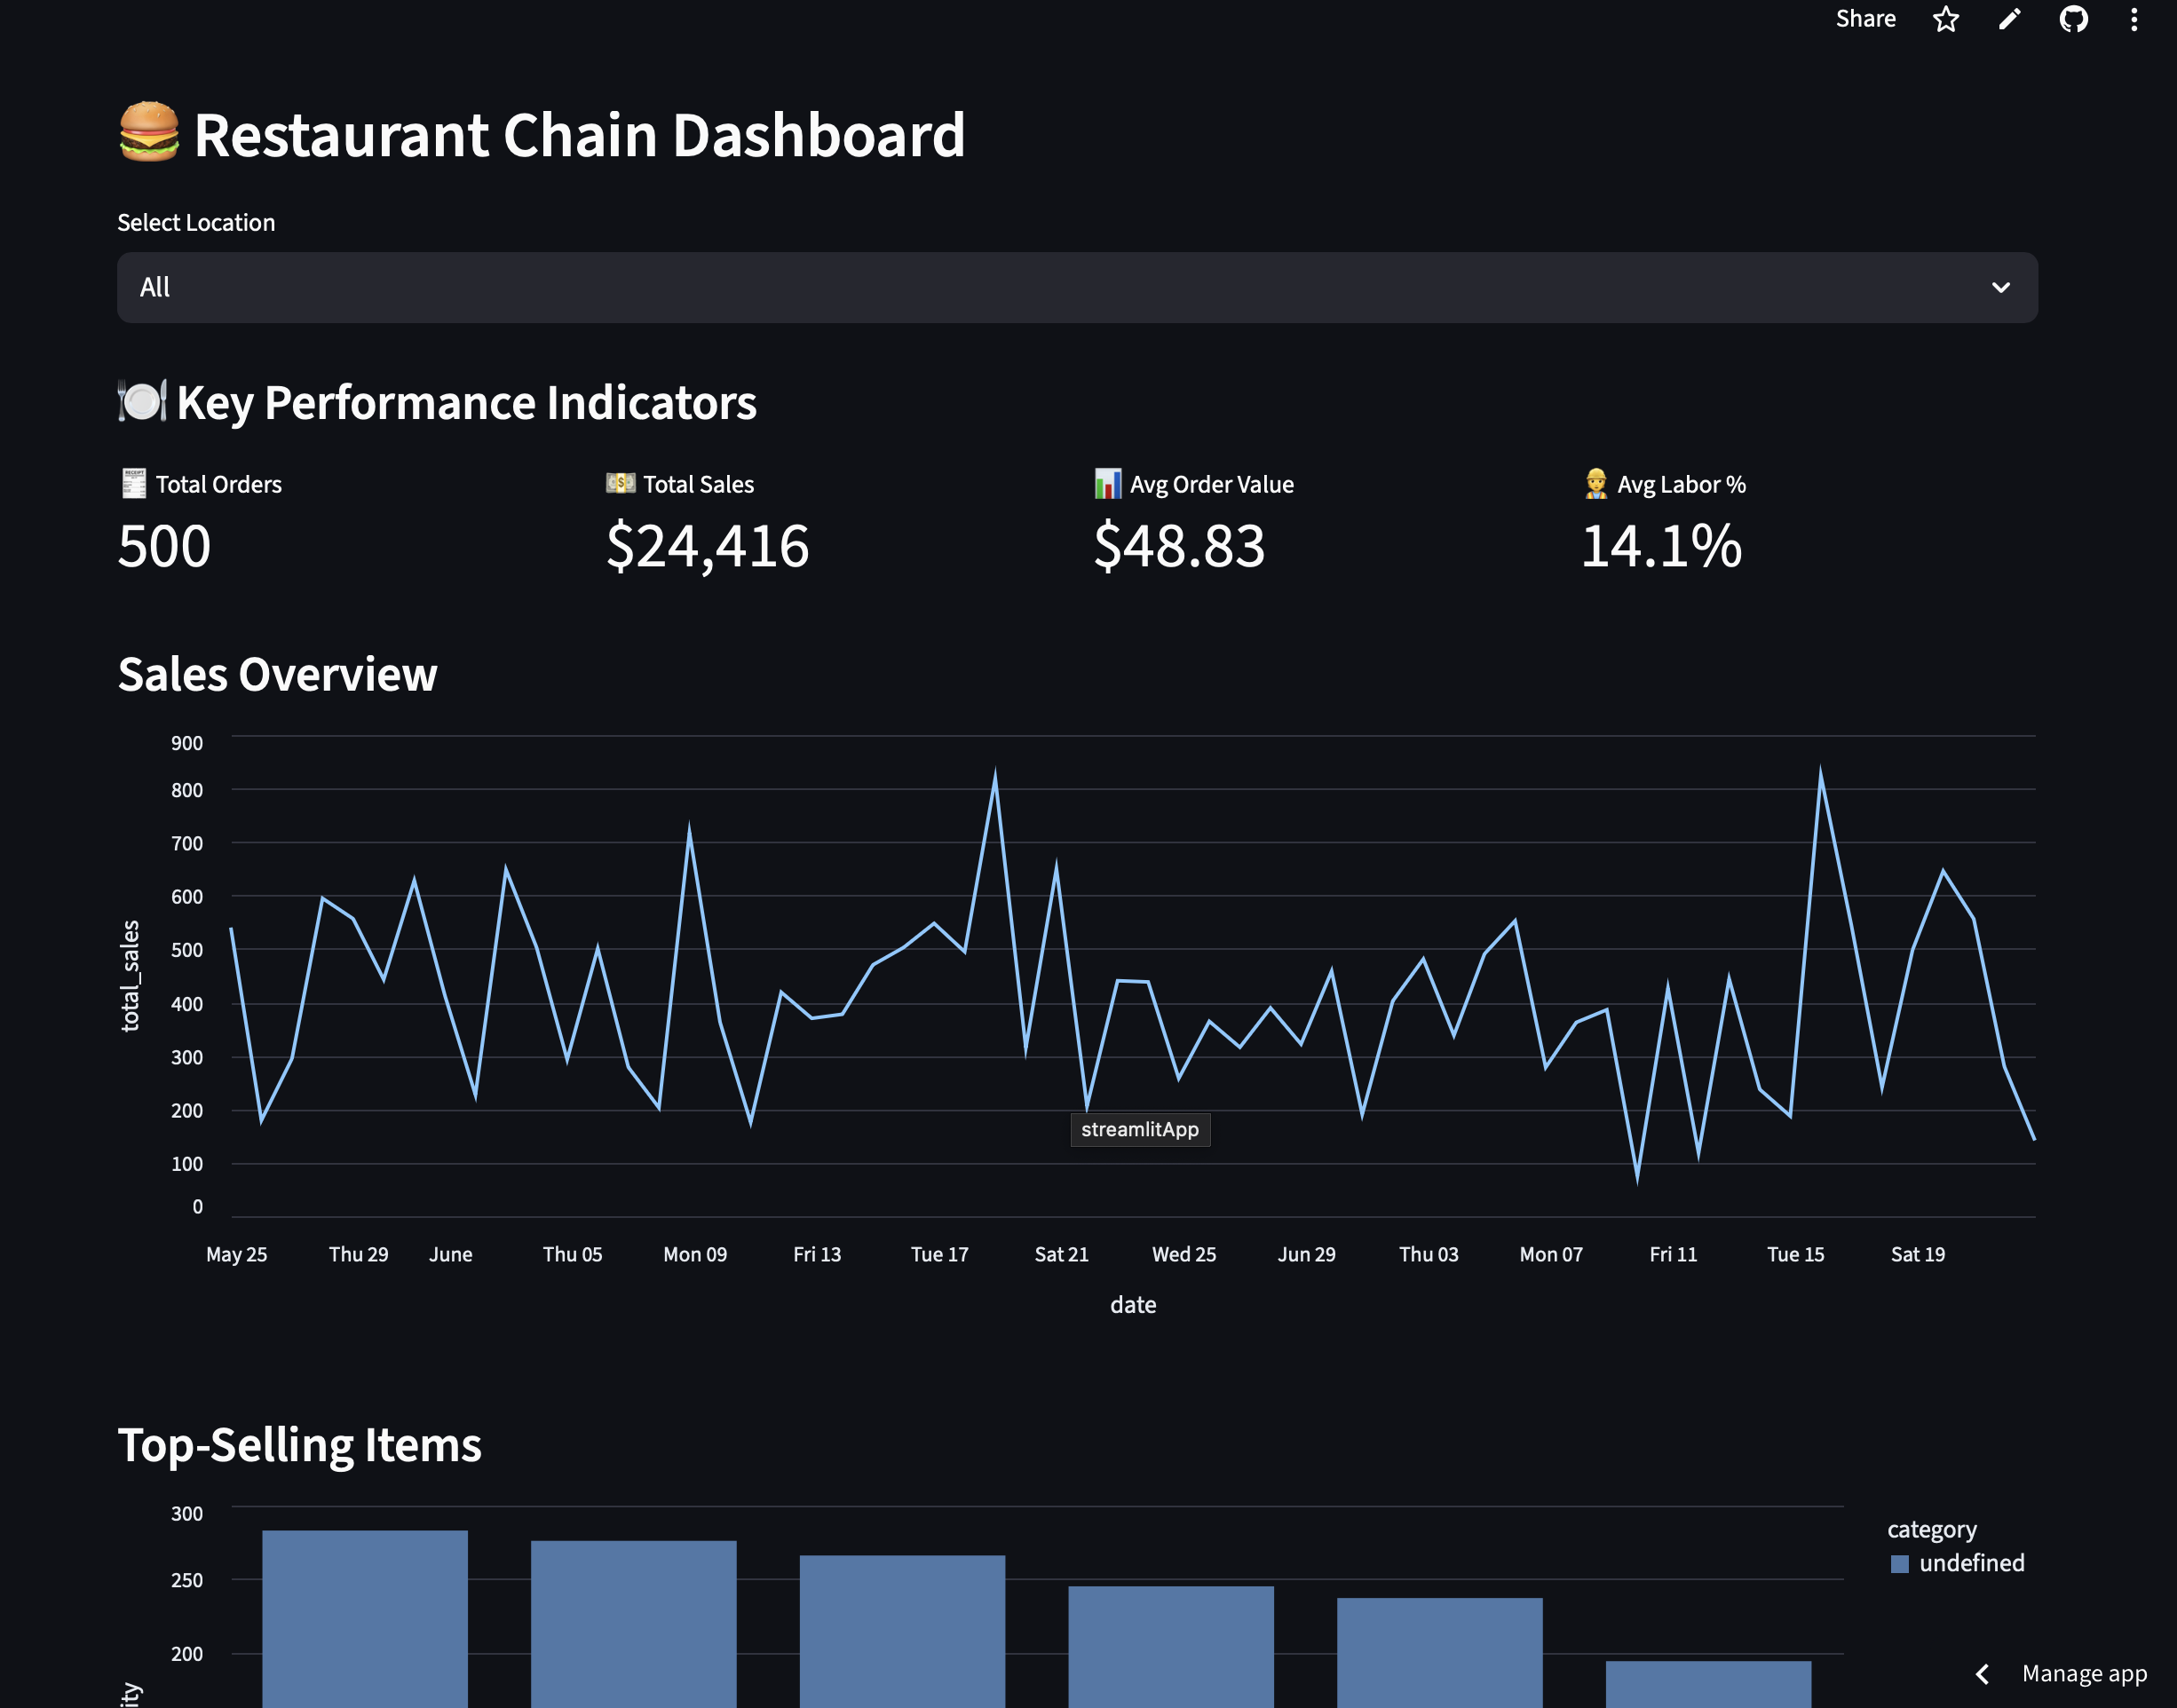This screenshot has width=2177, height=1708.
Task: Click the money icon next to Total Sales
Action: 619,484
